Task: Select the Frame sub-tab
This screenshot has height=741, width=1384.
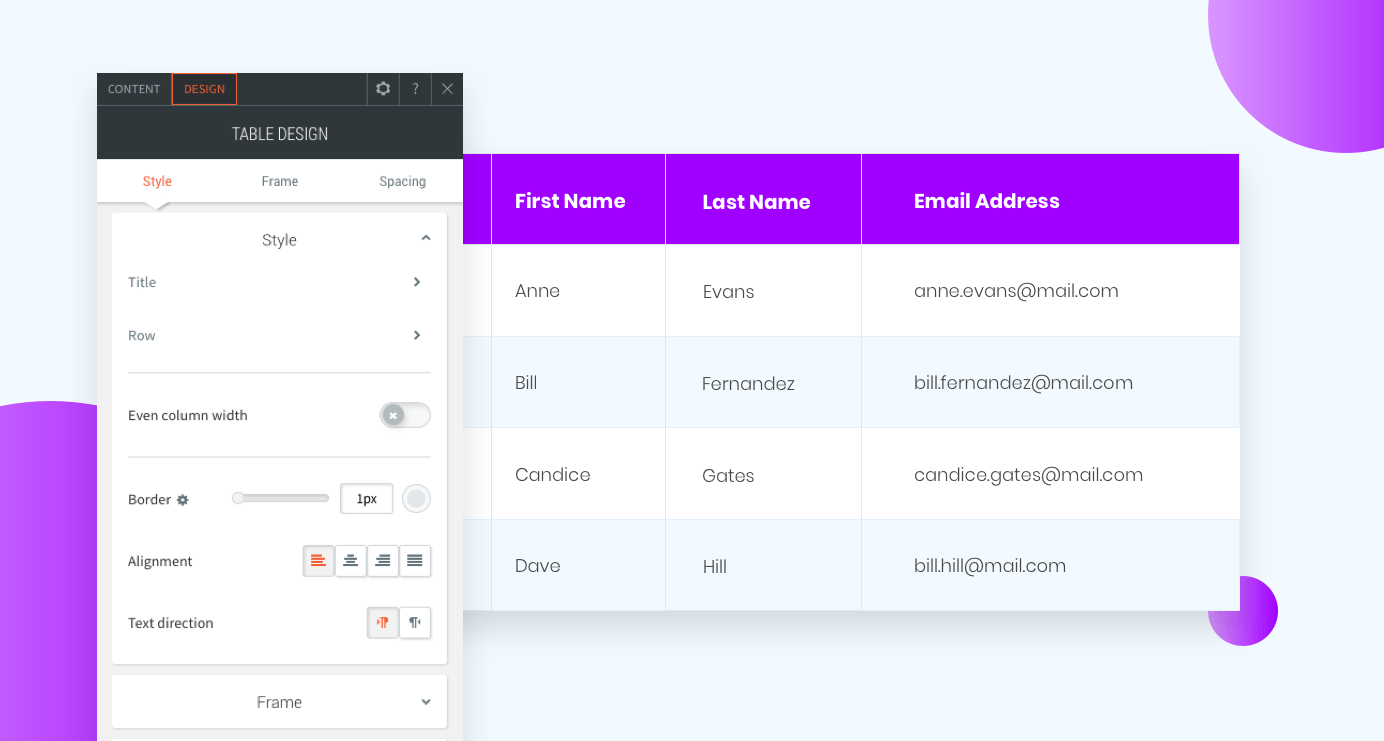Action: 280,181
